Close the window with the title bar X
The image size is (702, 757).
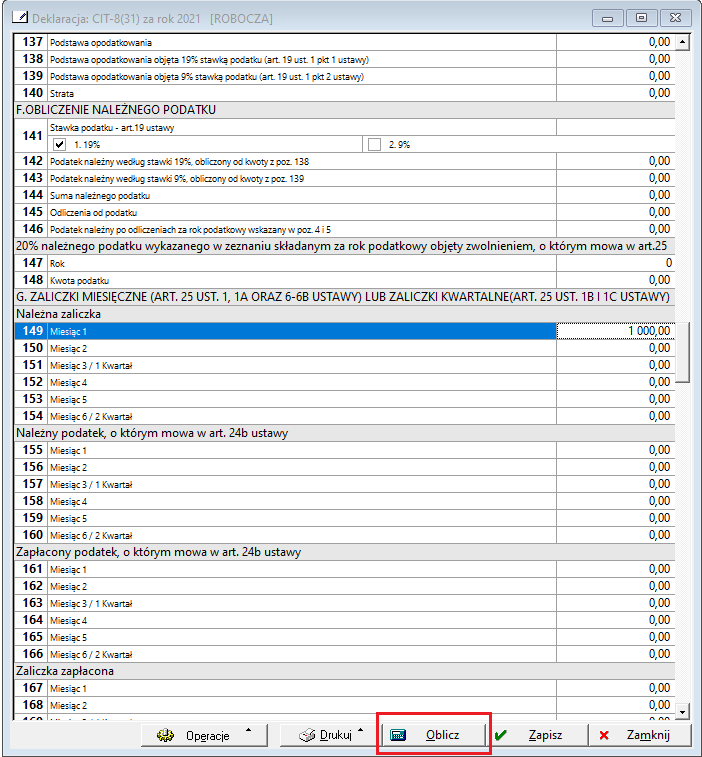pyautogui.click(x=675, y=18)
